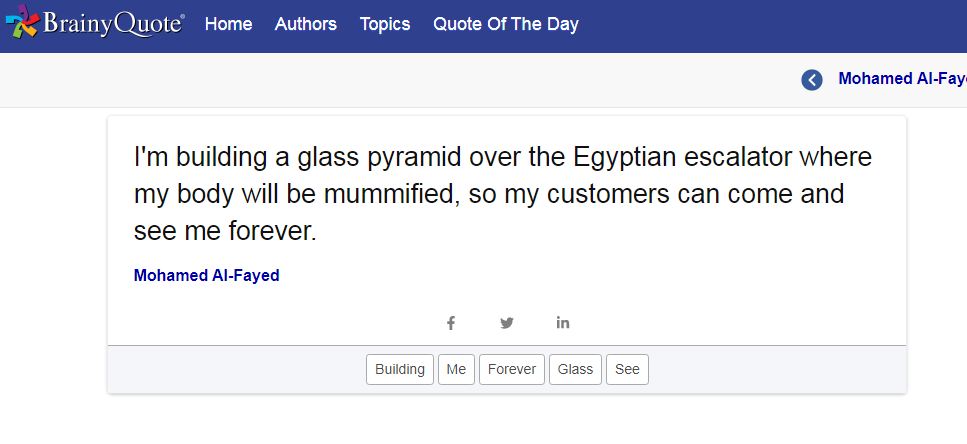
Task: Share the quote on Facebook
Action: coord(451,323)
